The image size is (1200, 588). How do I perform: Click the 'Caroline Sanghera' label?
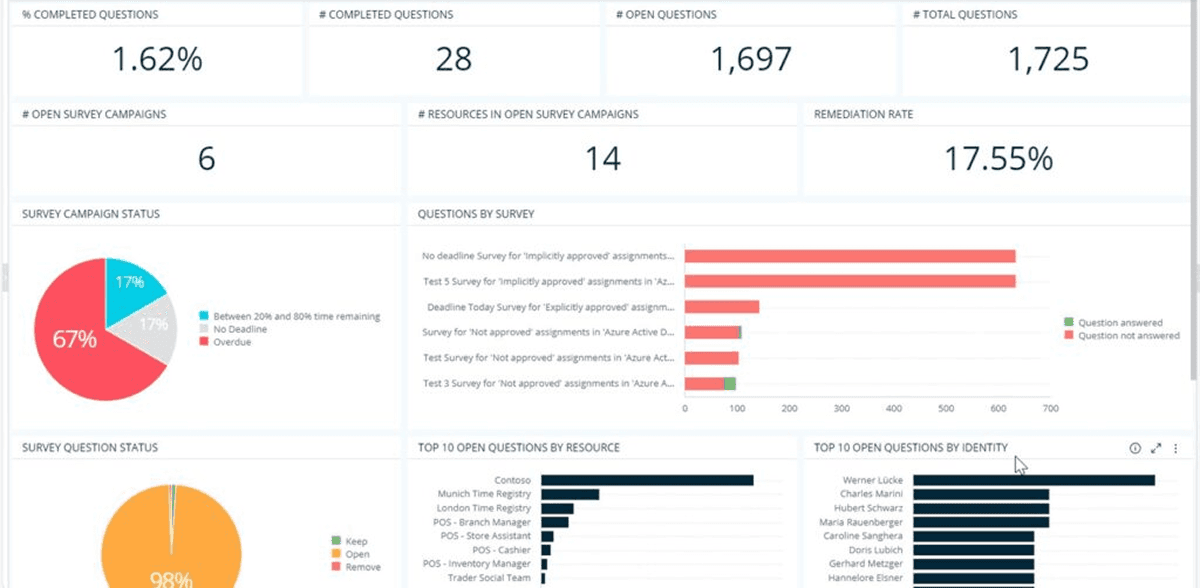pos(863,536)
